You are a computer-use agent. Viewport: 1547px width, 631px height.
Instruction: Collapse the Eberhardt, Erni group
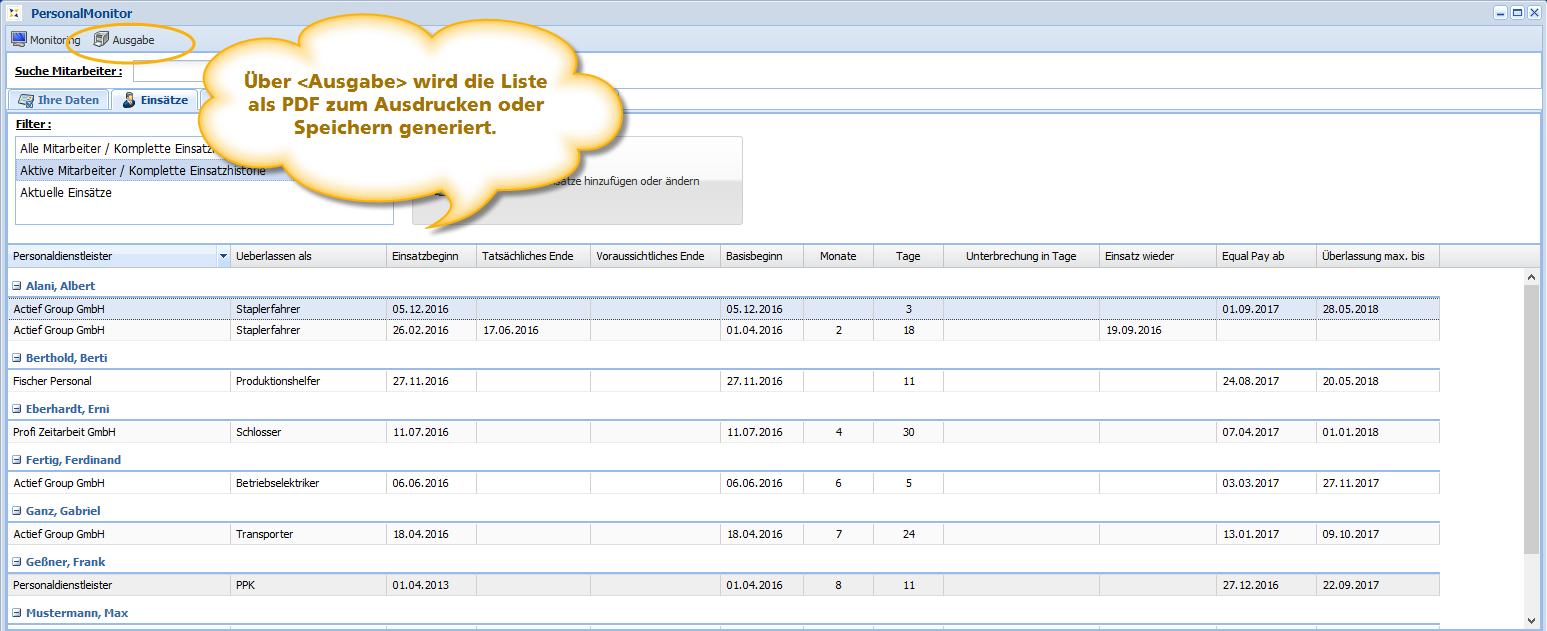(x=17, y=409)
